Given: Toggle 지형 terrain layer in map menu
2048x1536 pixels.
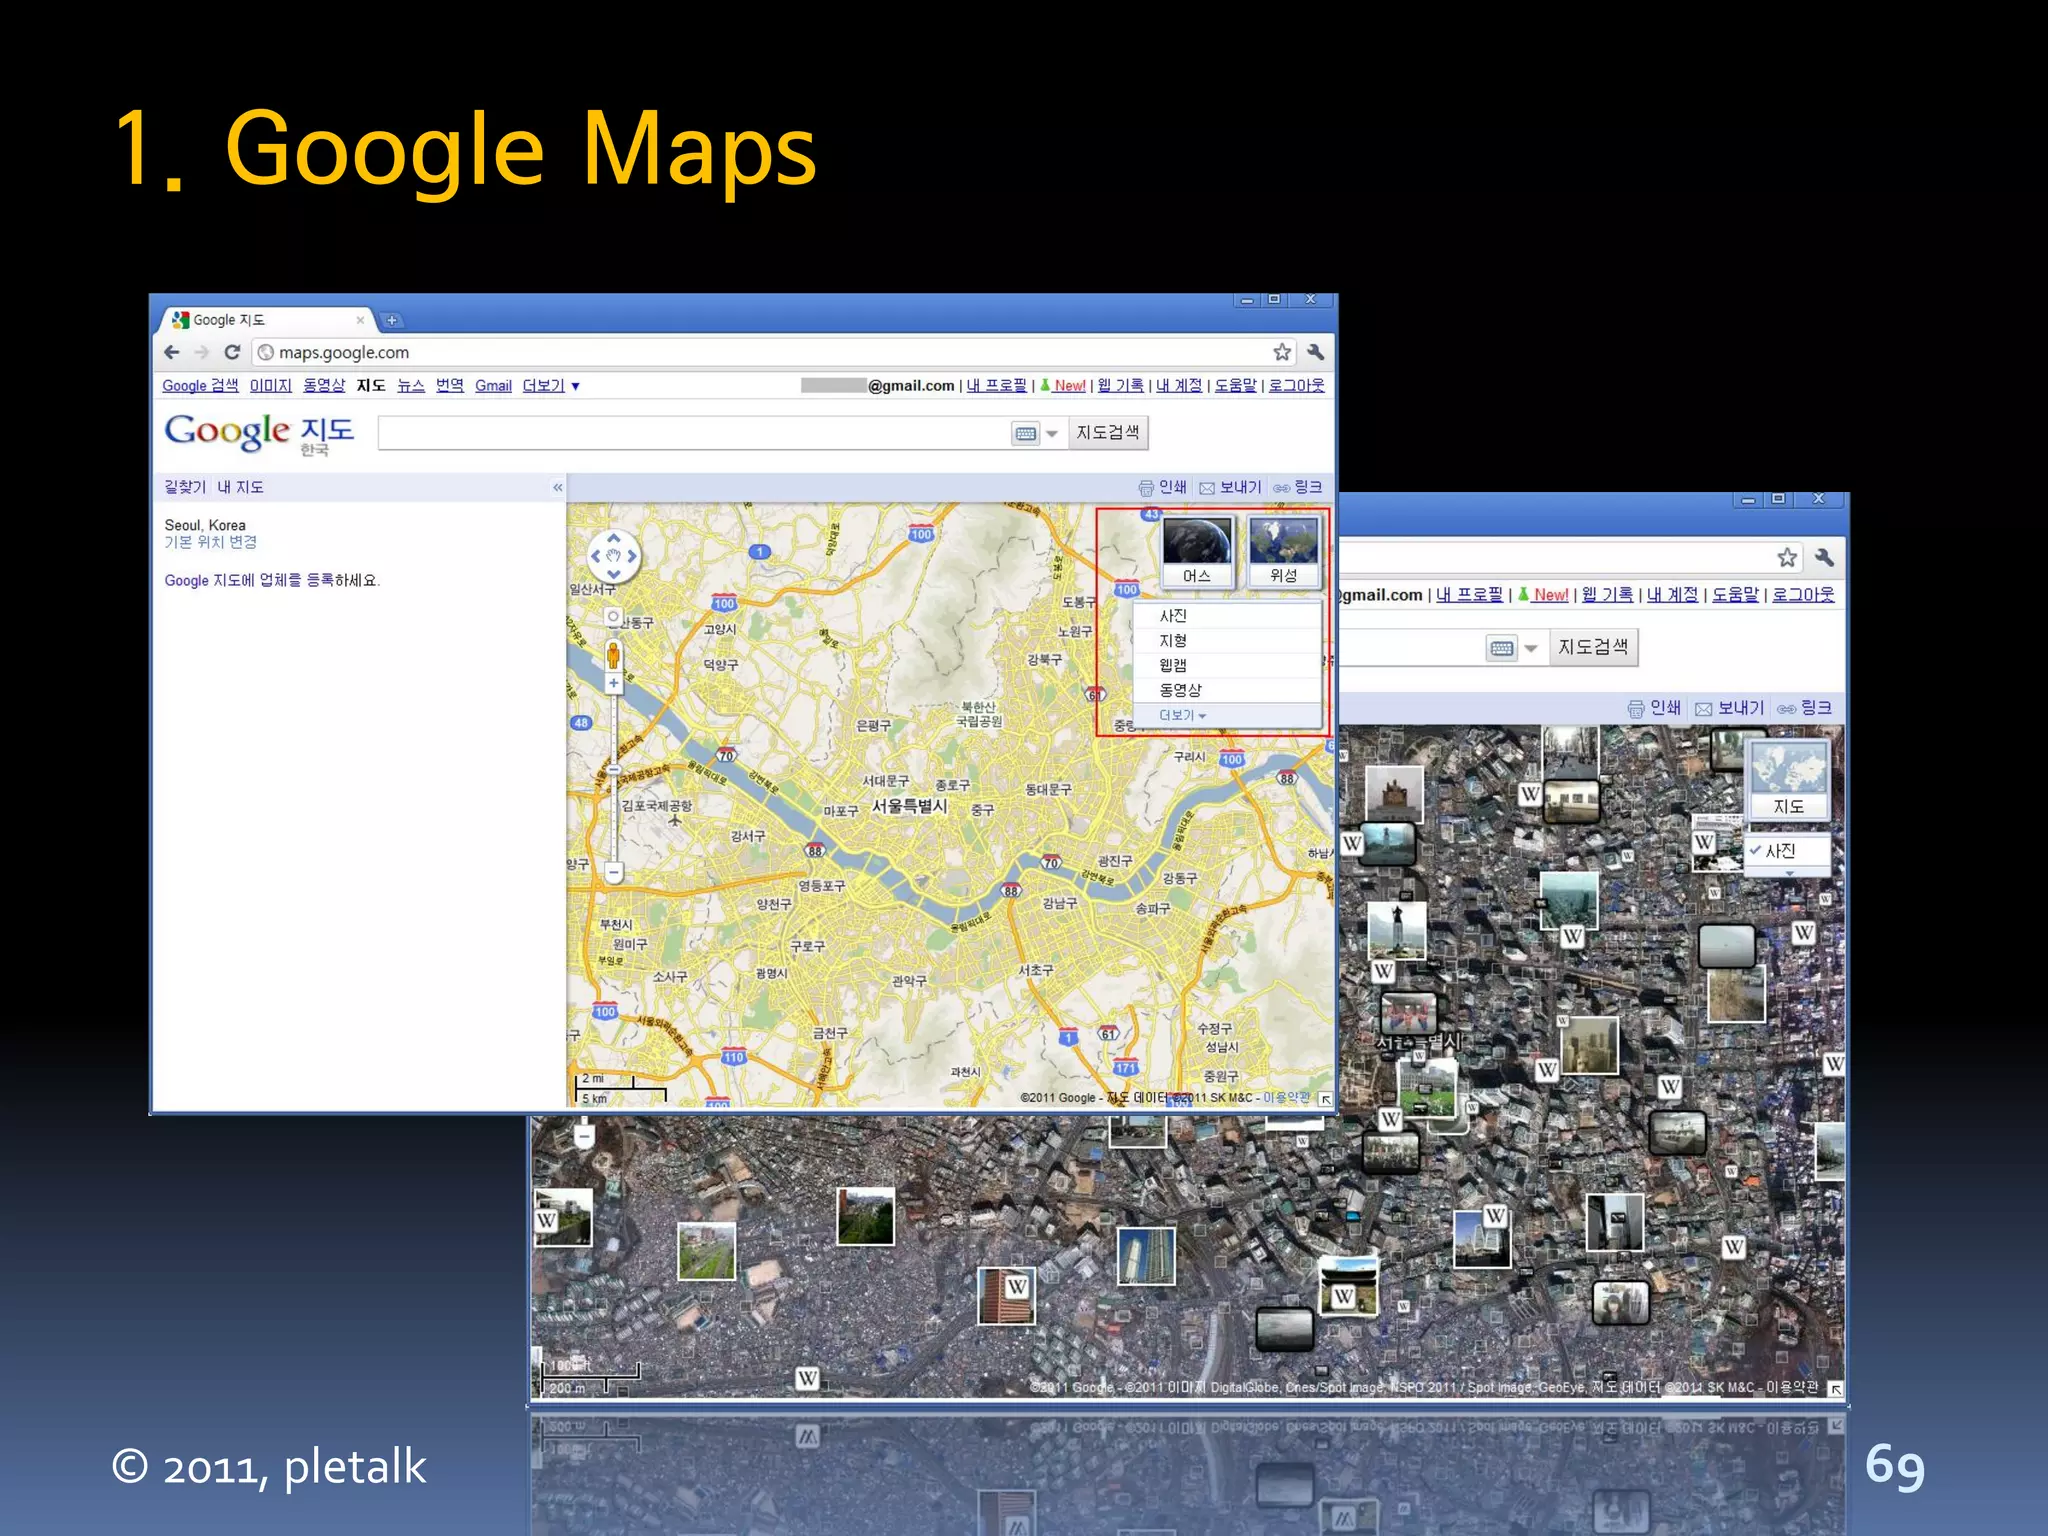Looking at the screenshot, I should [x=1227, y=641].
